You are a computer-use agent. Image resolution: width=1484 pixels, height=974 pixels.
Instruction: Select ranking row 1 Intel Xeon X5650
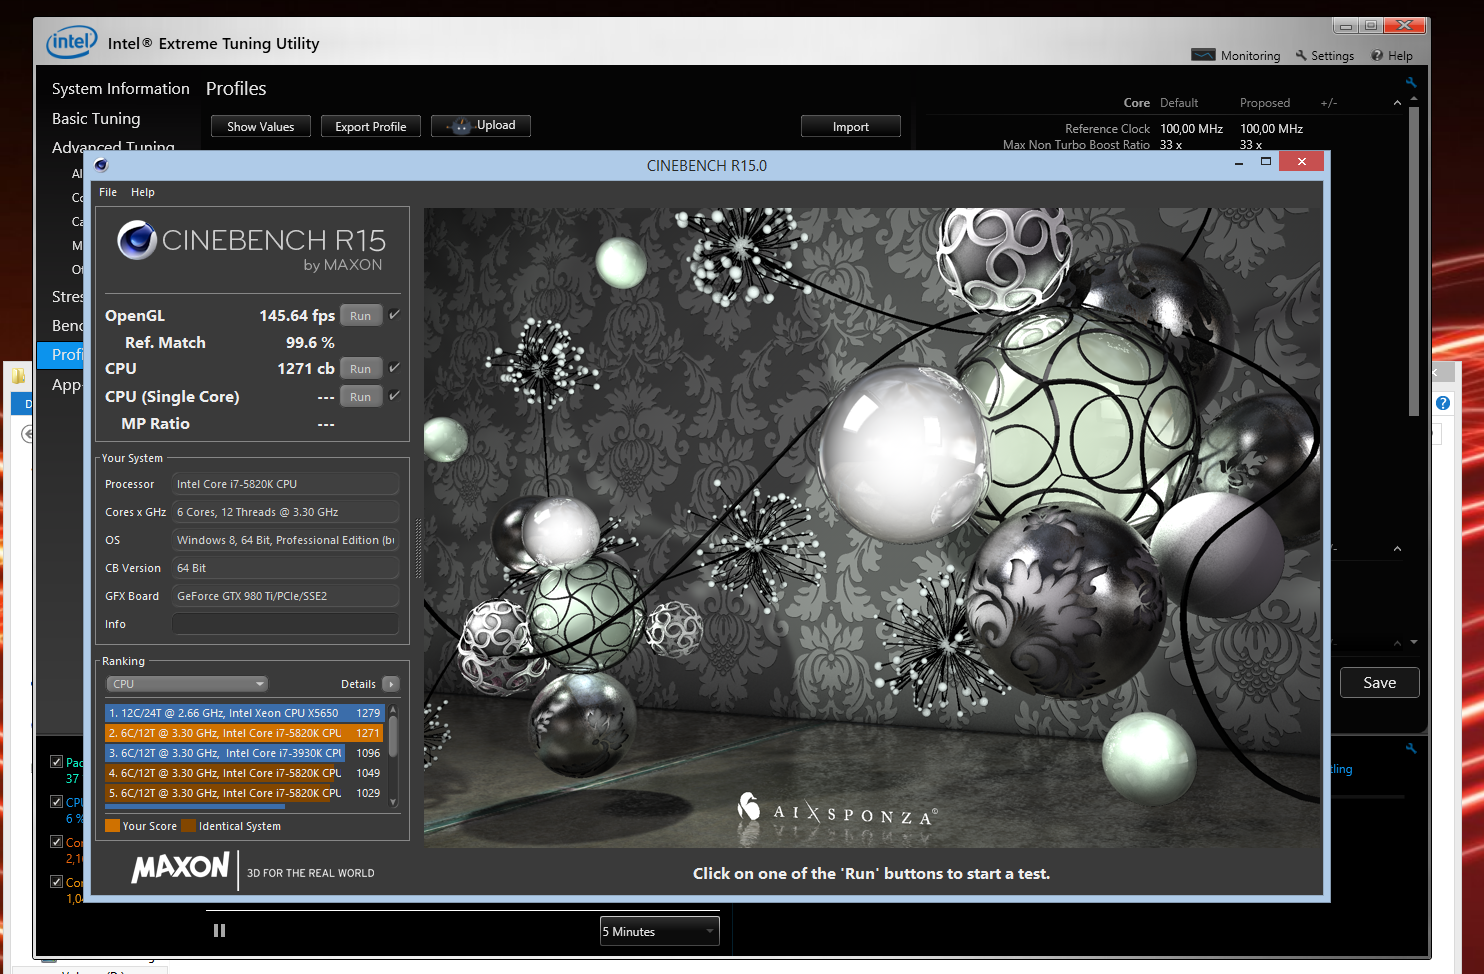245,713
